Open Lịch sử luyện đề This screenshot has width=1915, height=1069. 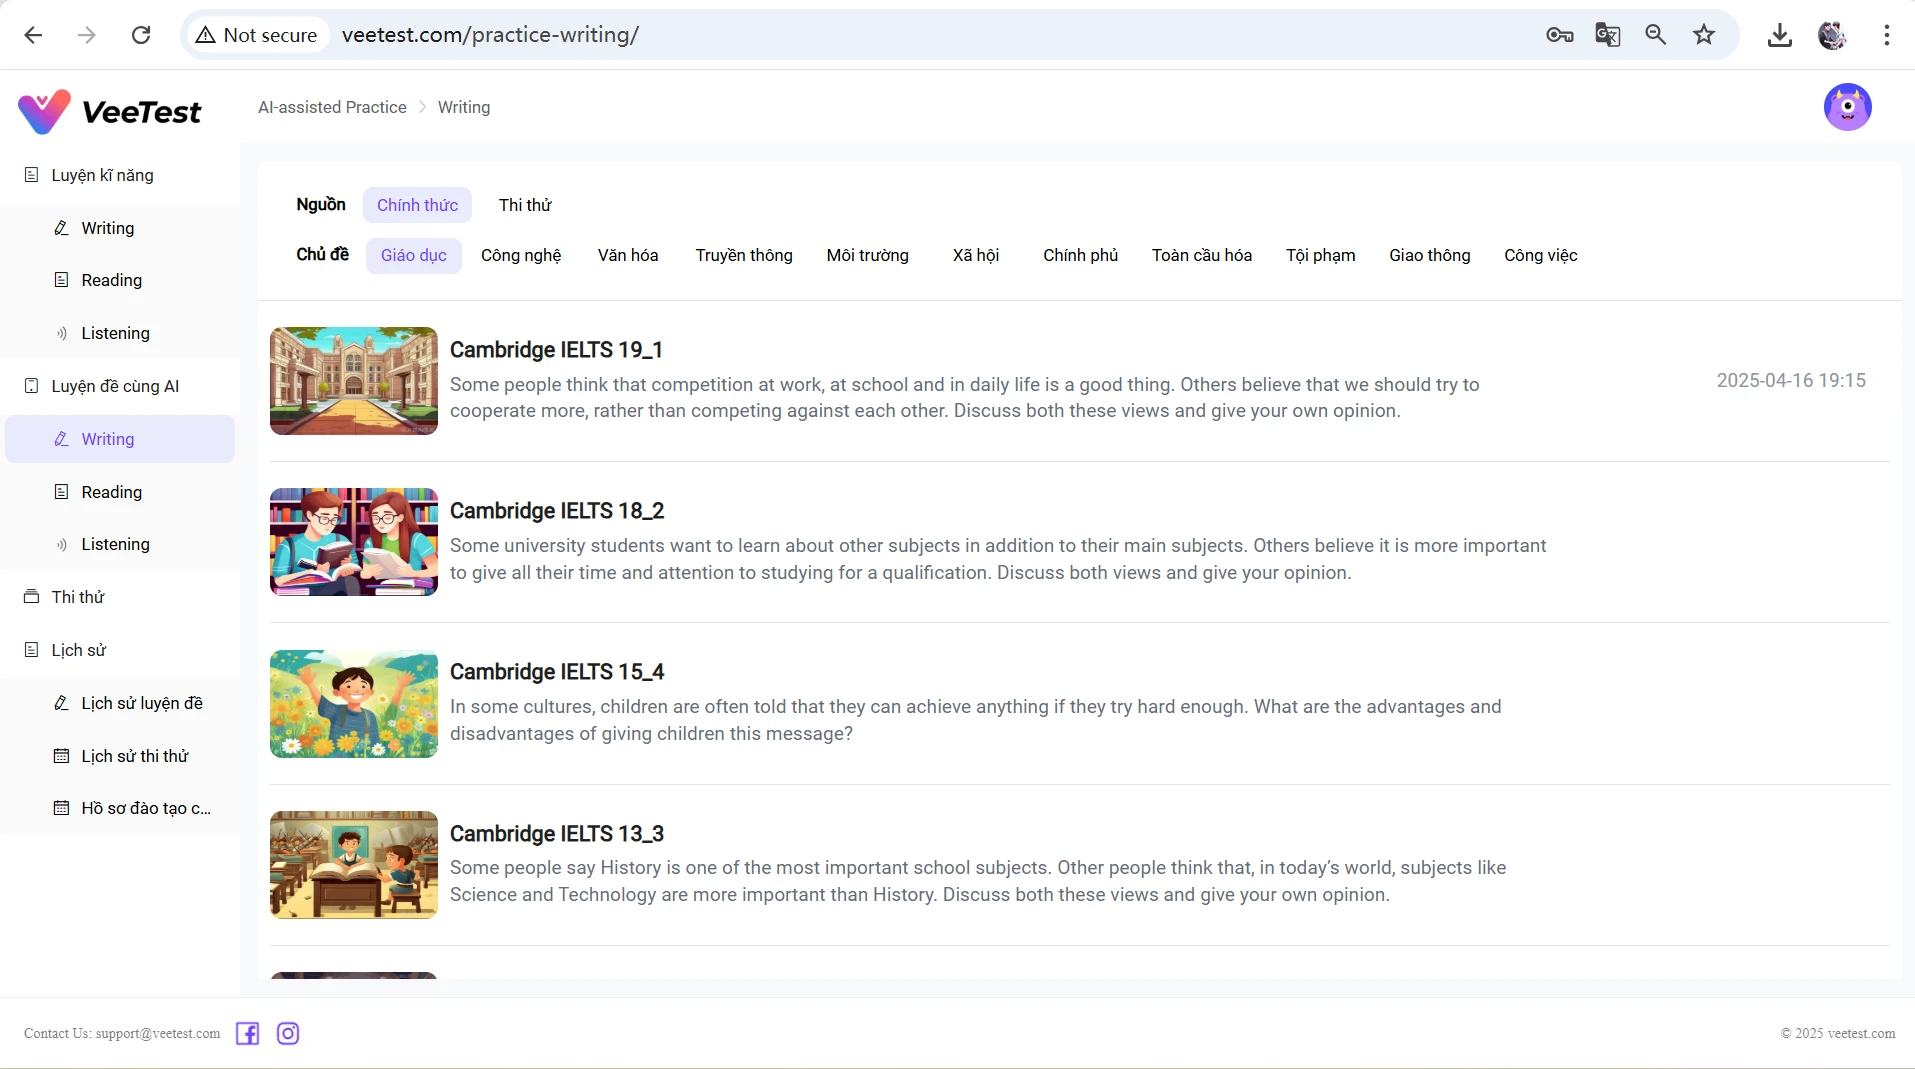(120, 703)
